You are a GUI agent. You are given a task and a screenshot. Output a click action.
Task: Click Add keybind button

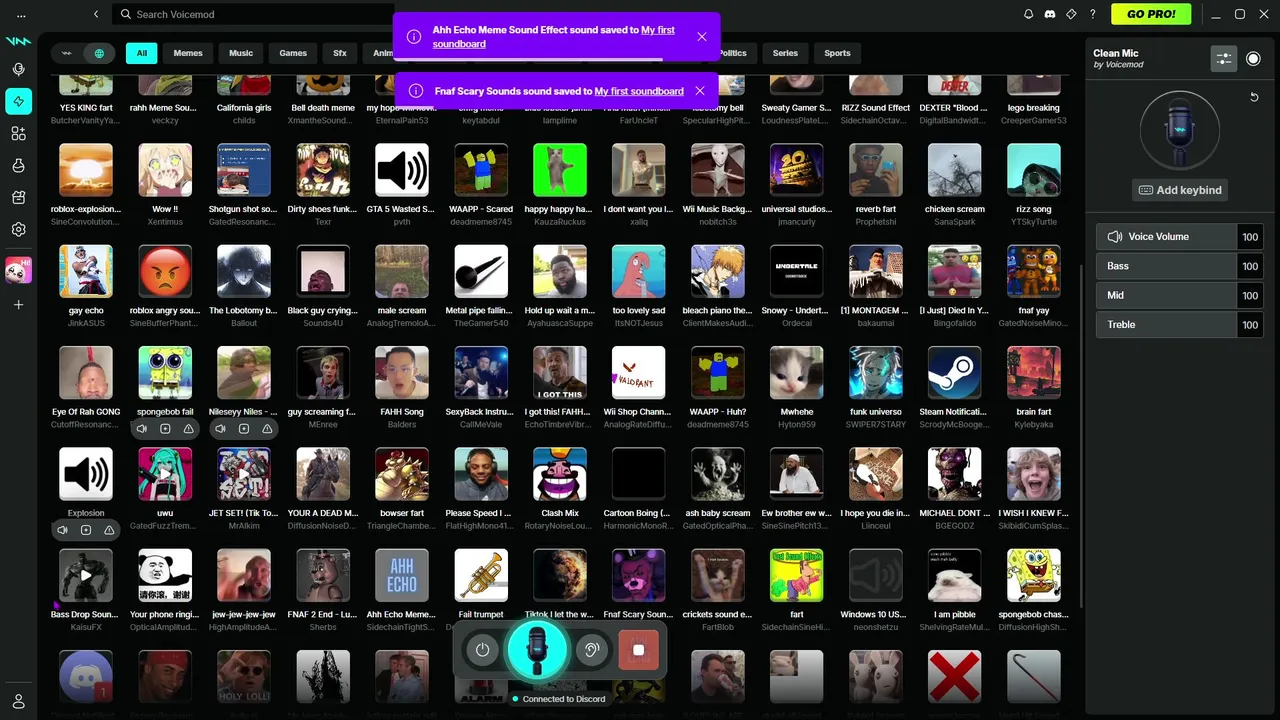pyautogui.click(x=1180, y=190)
